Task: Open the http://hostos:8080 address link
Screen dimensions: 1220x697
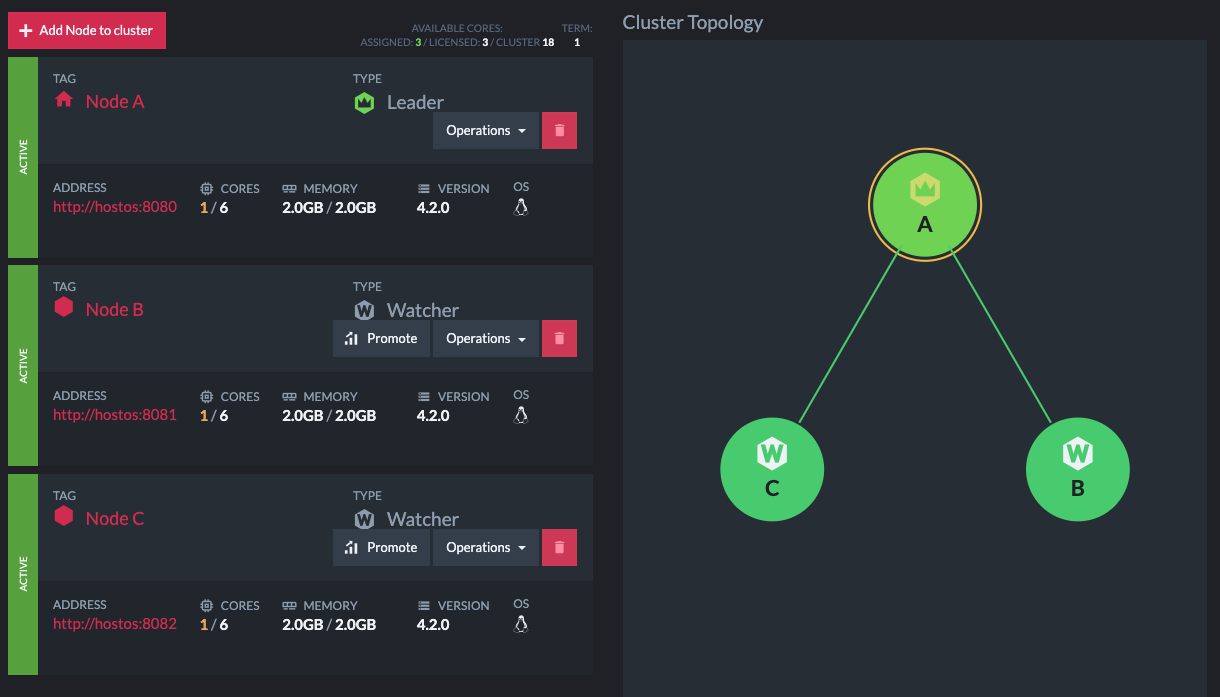Action: [115, 207]
